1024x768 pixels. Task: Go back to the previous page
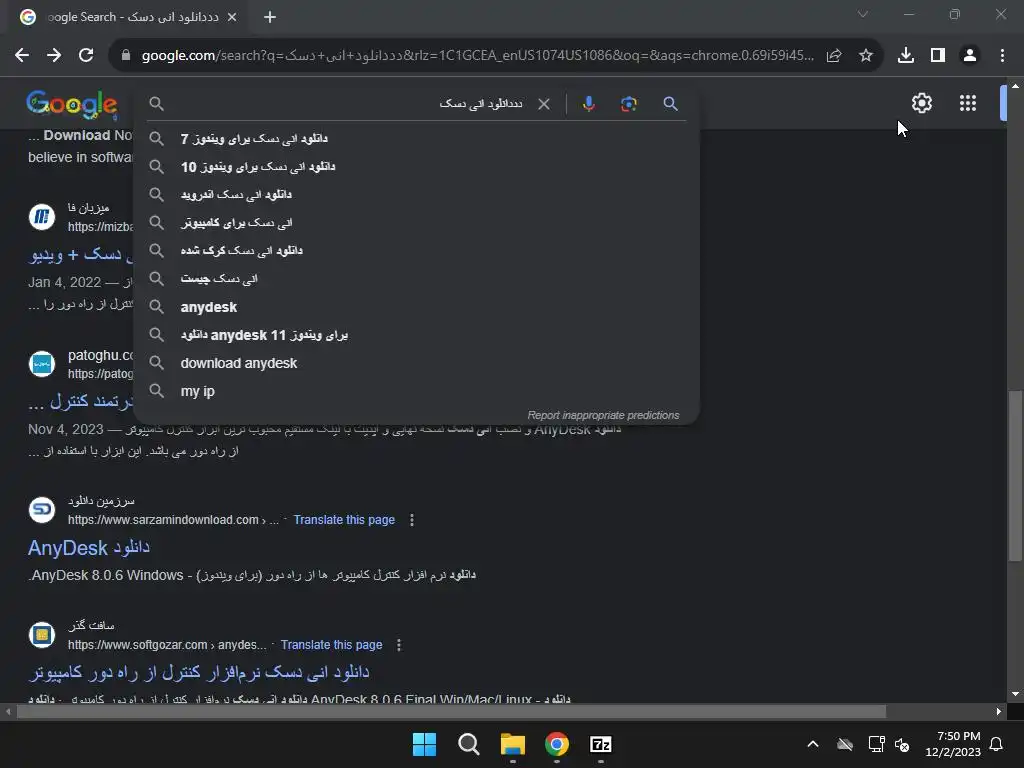point(22,56)
